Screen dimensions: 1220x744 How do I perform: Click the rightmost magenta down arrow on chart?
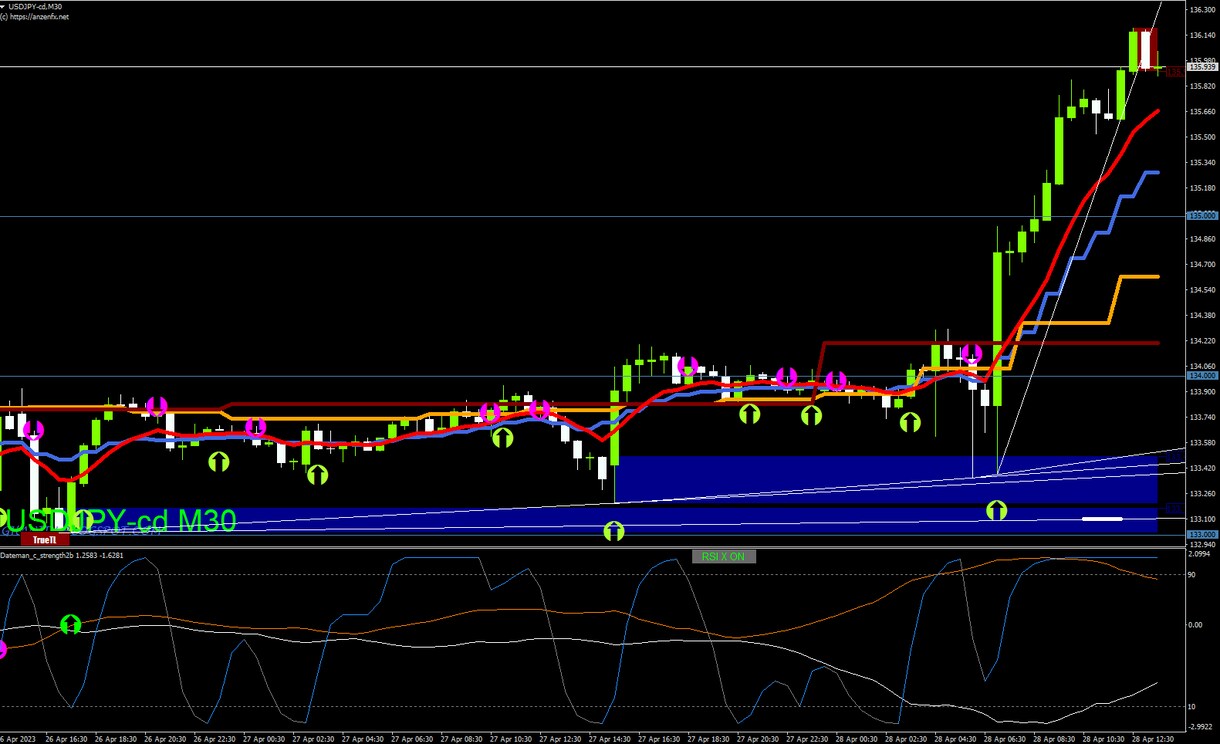pos(972,353)
